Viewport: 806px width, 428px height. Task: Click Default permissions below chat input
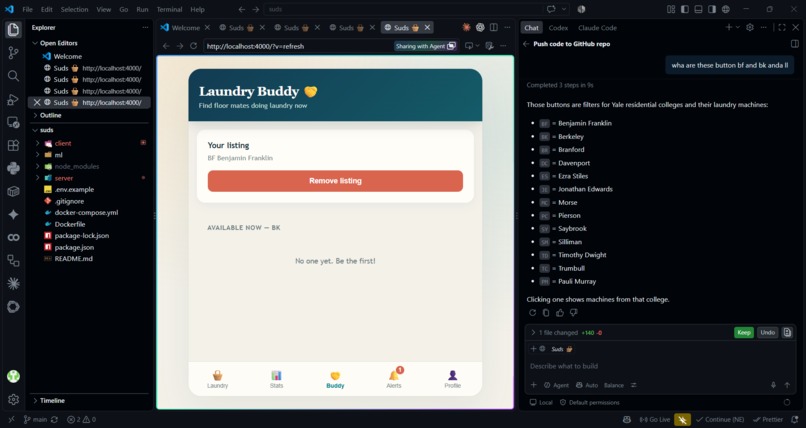(589, 402)
